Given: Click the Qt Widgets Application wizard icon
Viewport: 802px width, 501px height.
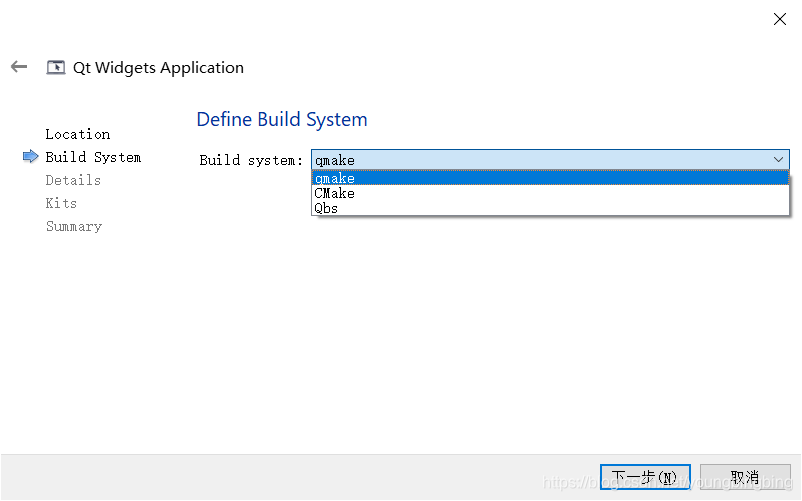Looking at the screenshot, I should 56,67.
